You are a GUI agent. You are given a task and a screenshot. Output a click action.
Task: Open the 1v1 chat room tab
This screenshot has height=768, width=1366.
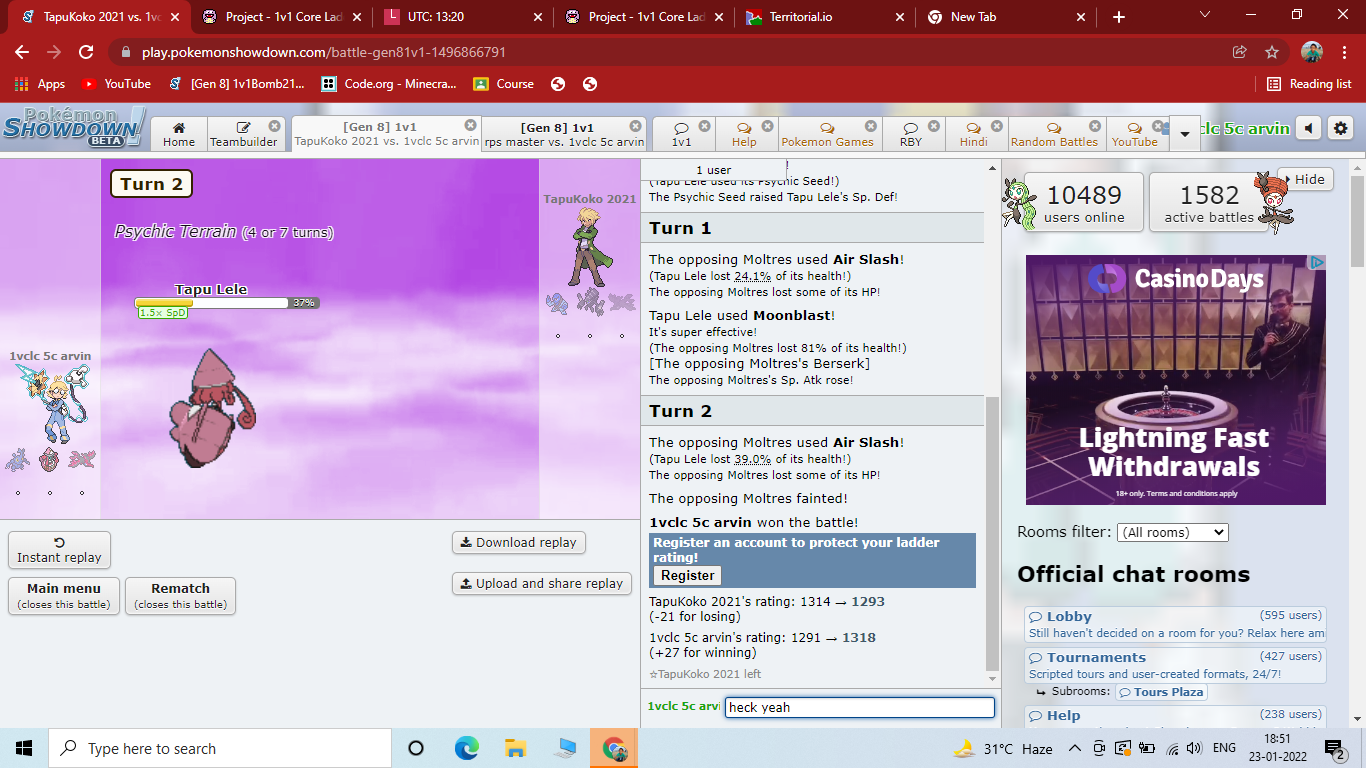pos(681,134)
